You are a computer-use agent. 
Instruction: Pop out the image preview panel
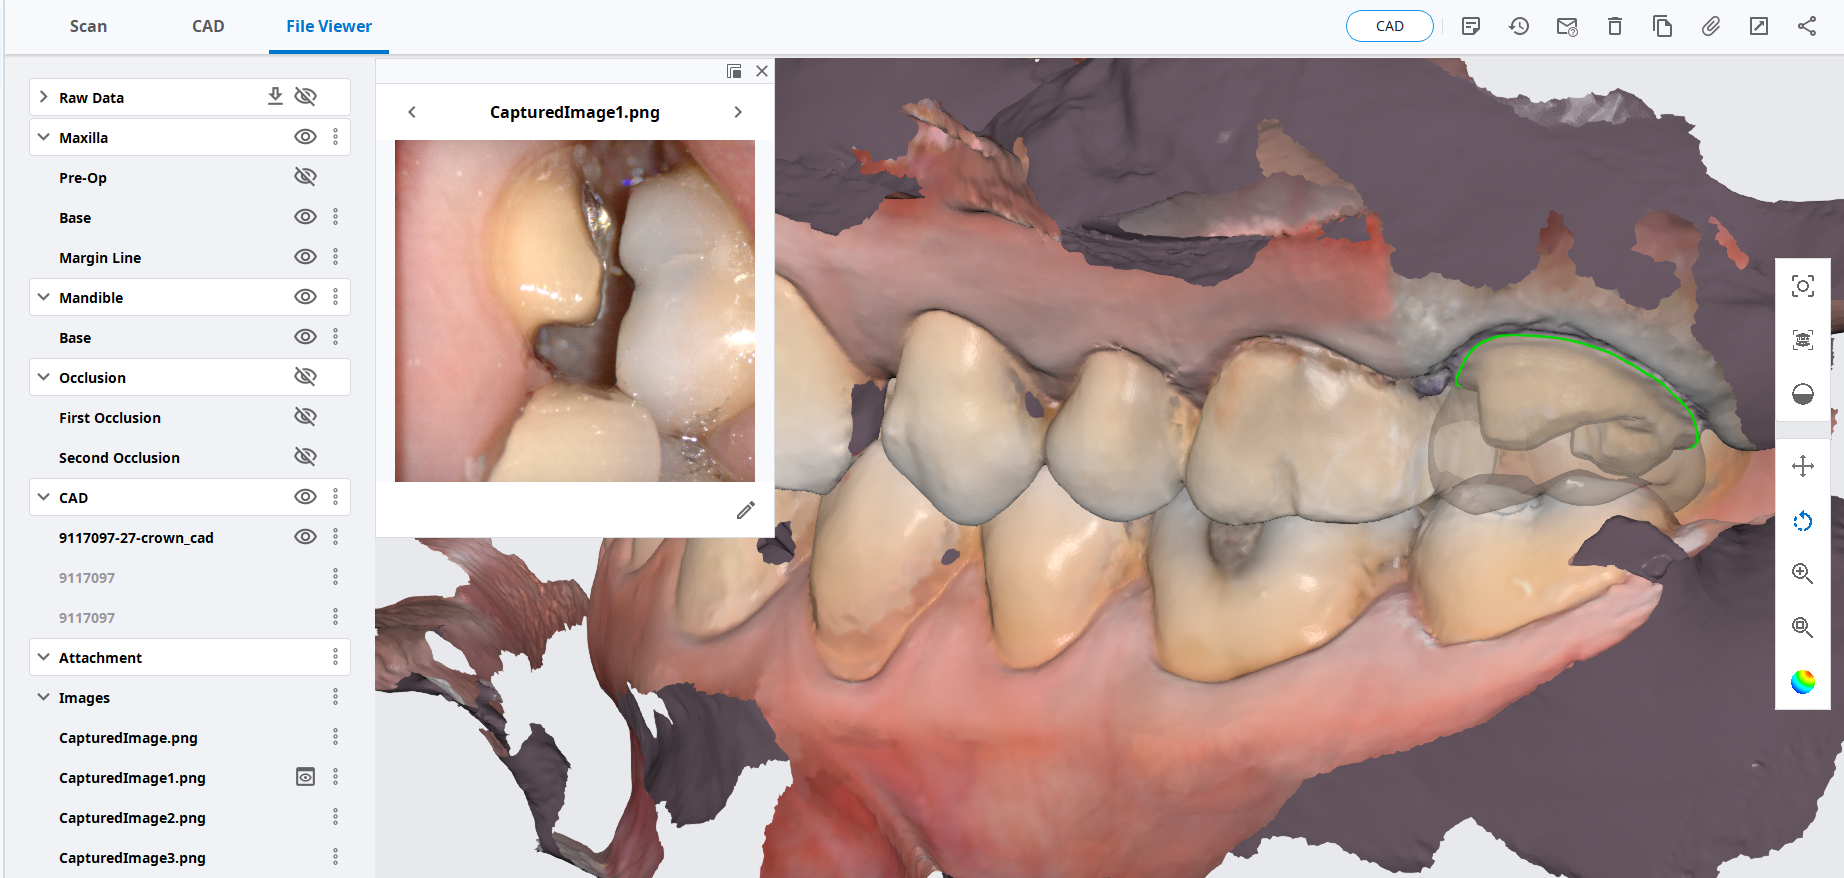pos(734,71)
